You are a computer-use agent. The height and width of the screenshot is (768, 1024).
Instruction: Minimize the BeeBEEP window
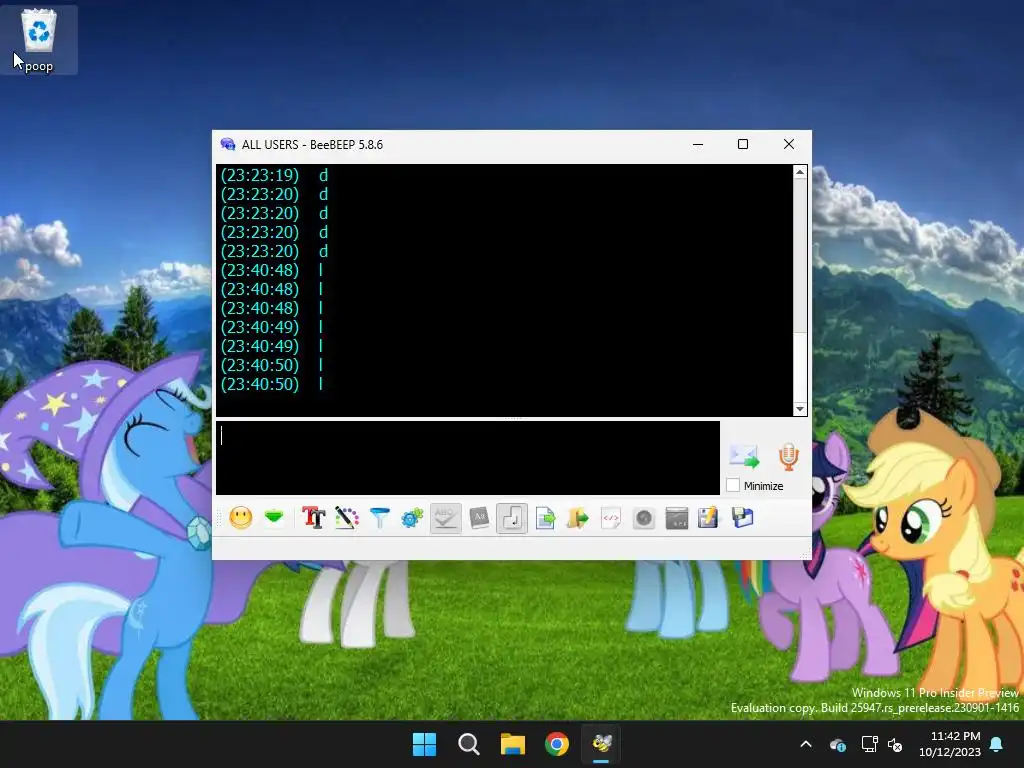click(698, 144)
